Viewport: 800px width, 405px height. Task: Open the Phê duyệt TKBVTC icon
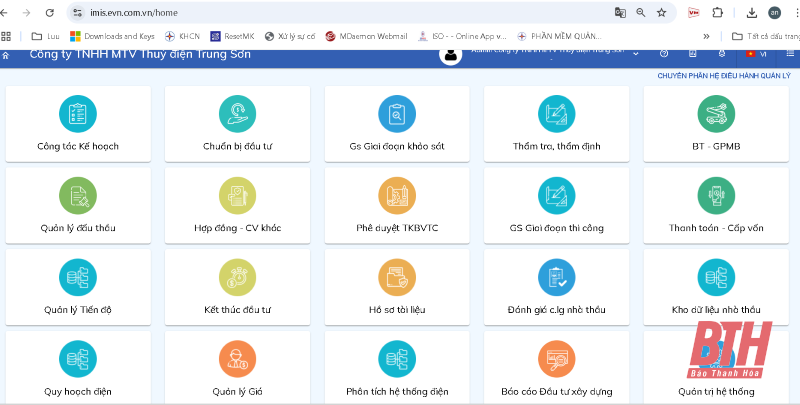click(x=397, y=195)
